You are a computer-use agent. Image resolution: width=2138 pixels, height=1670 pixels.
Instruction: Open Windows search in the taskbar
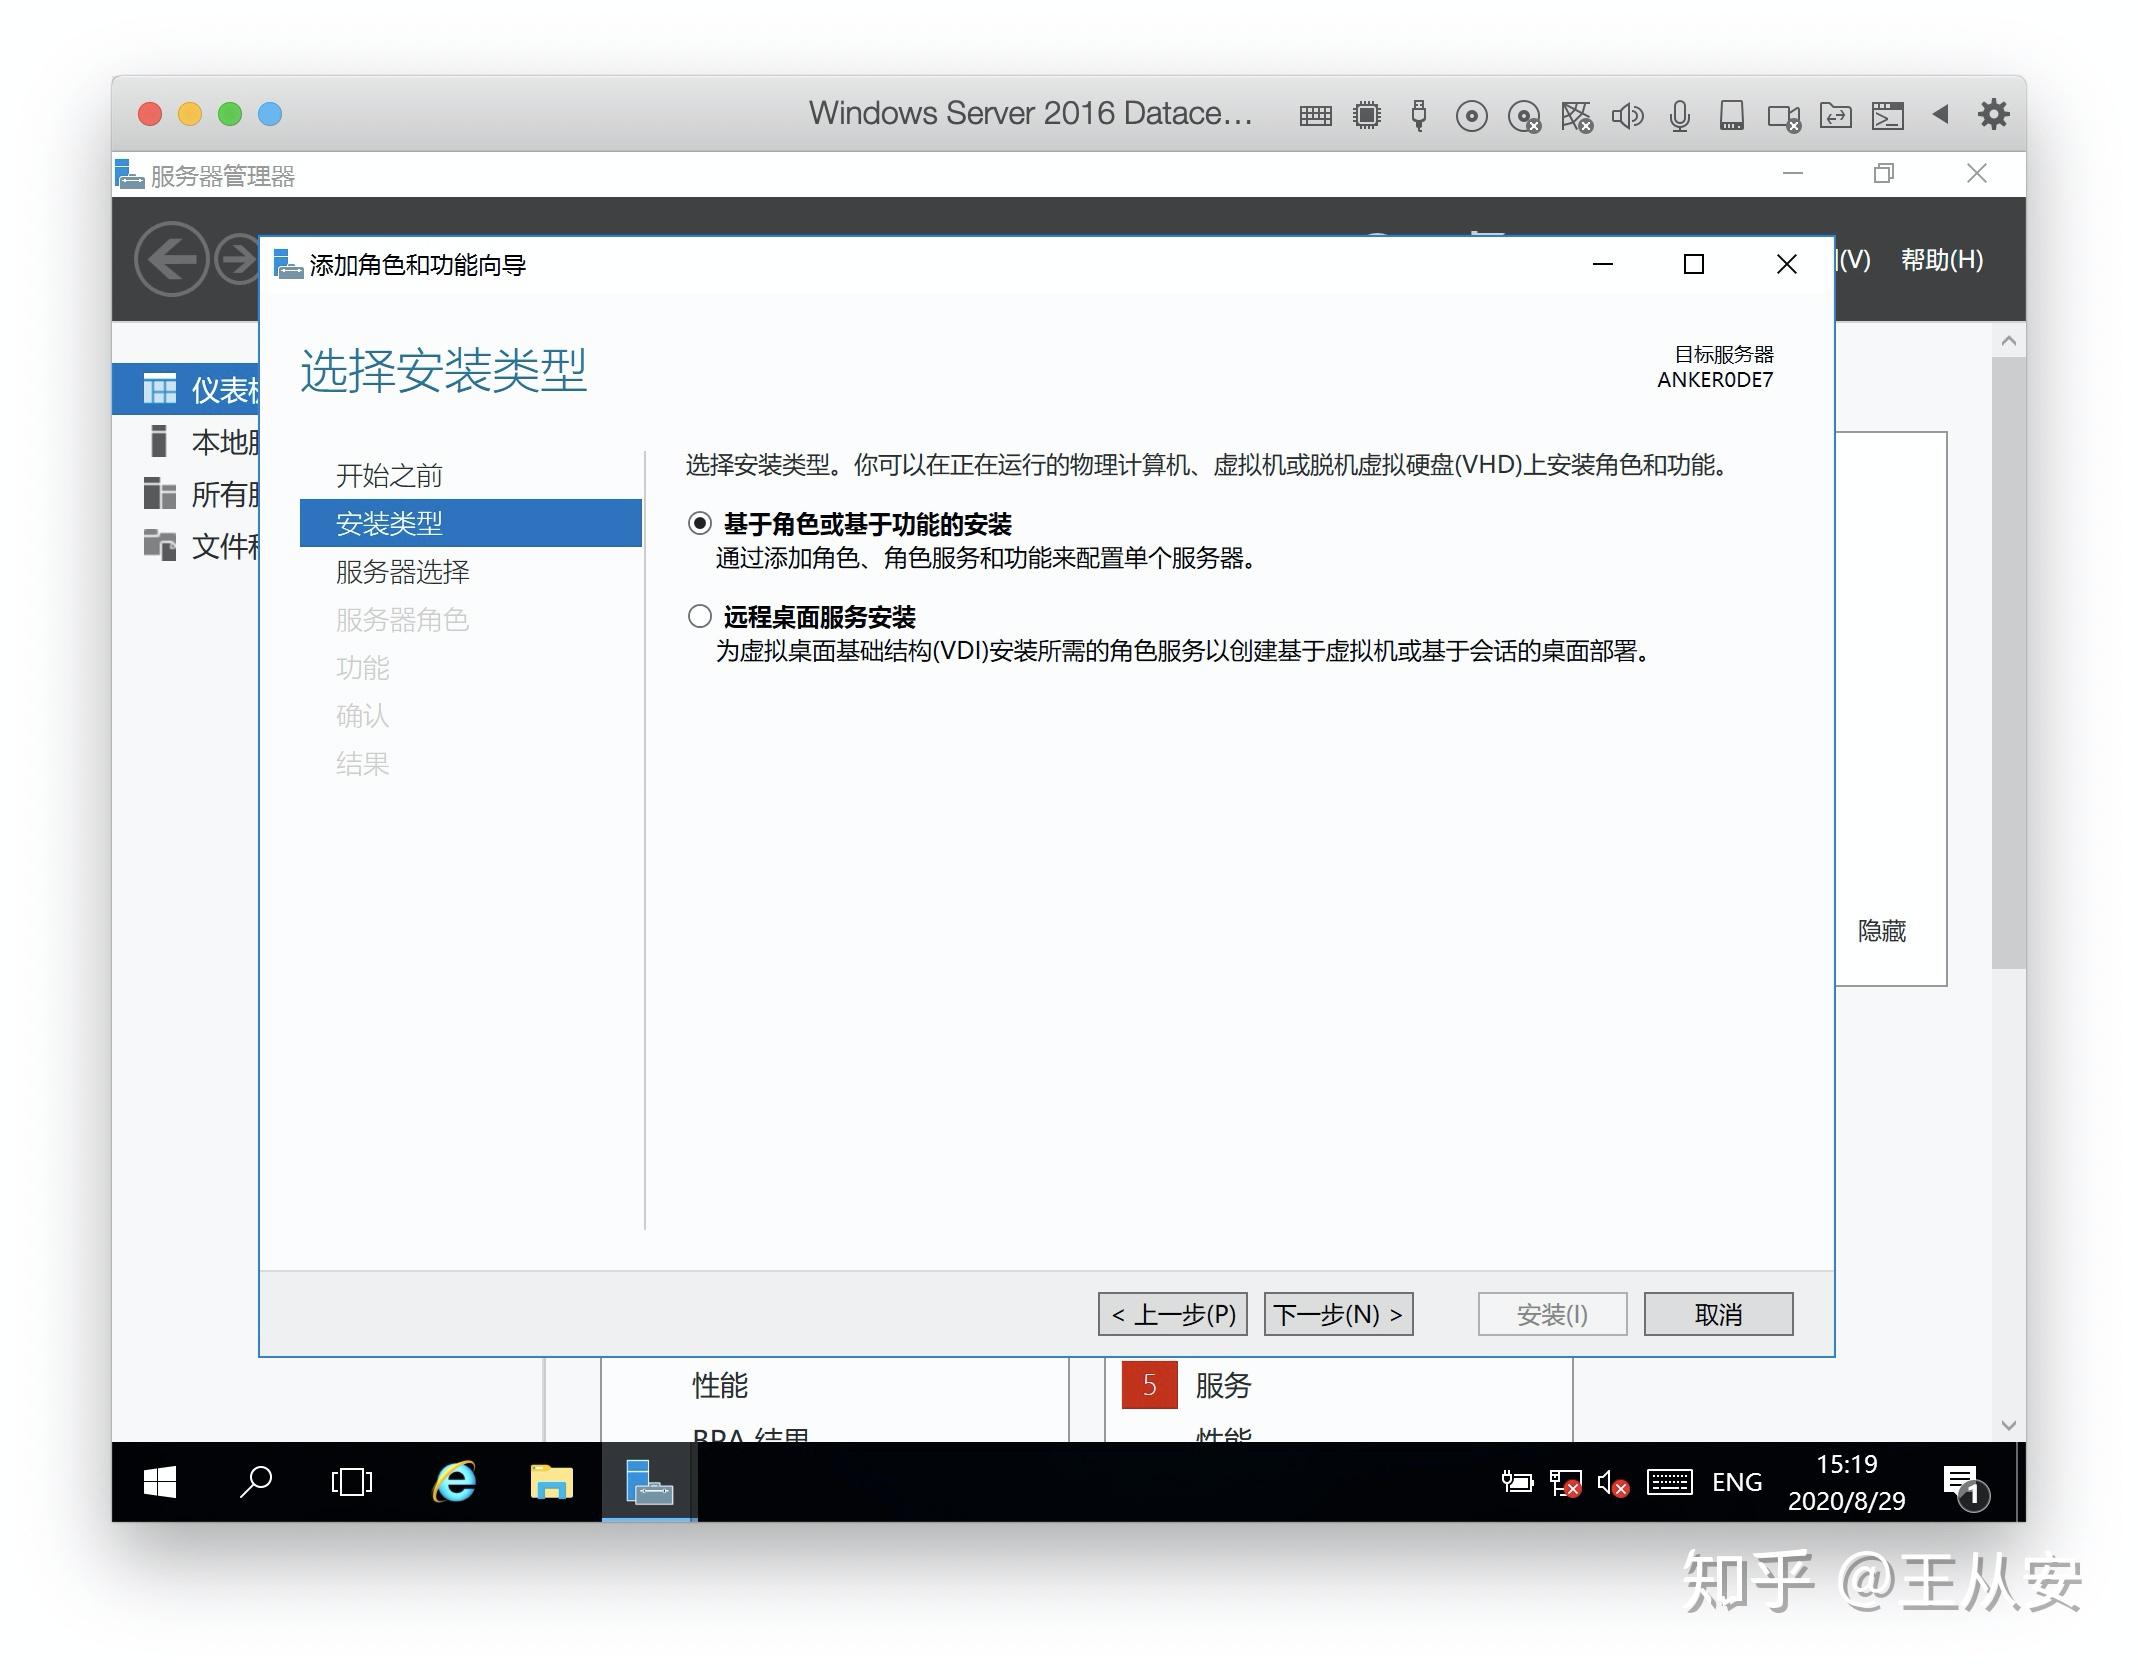256,1482
